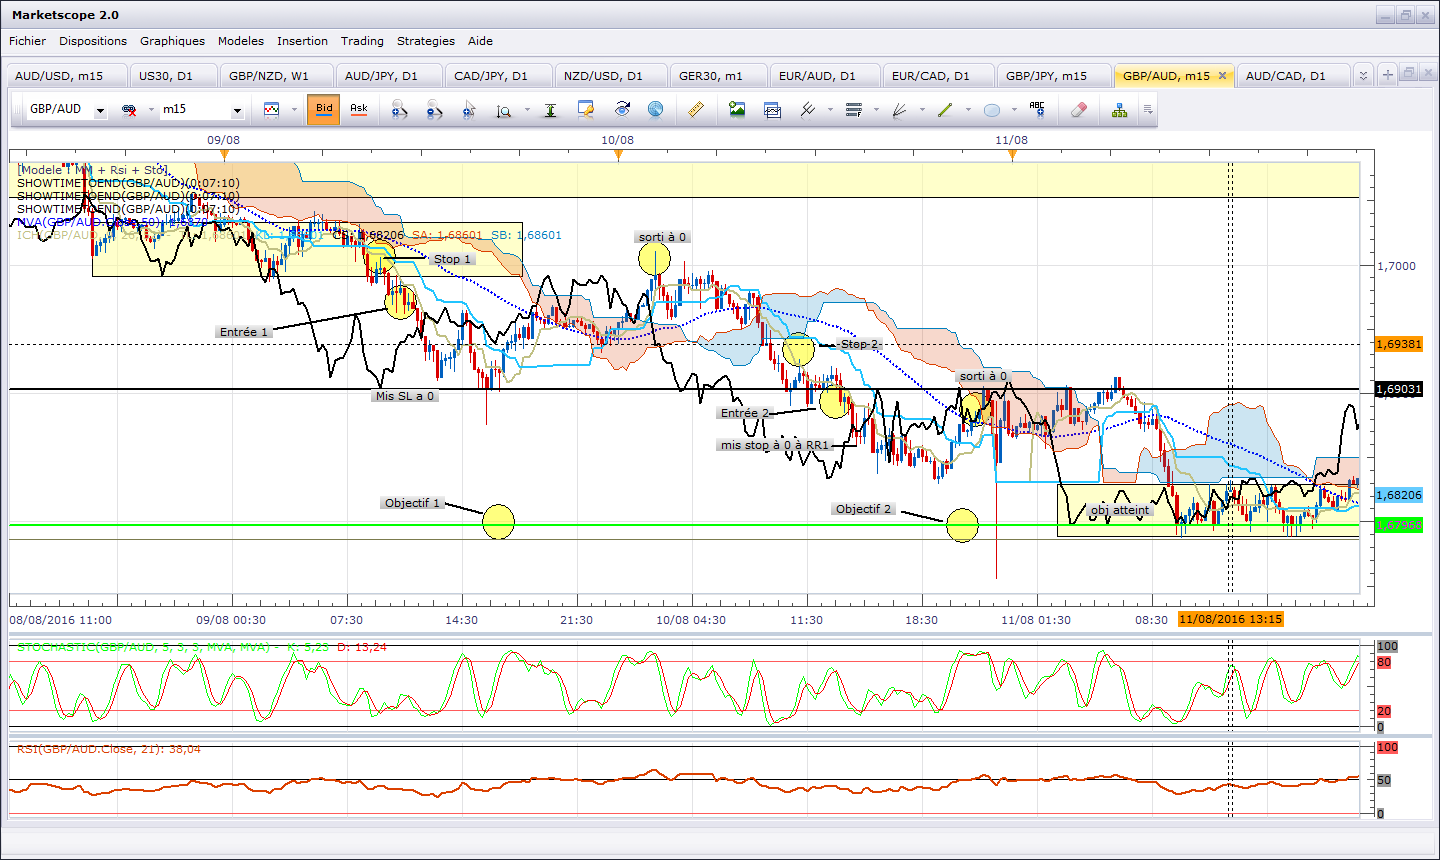Open the Modeles menu

241,41
